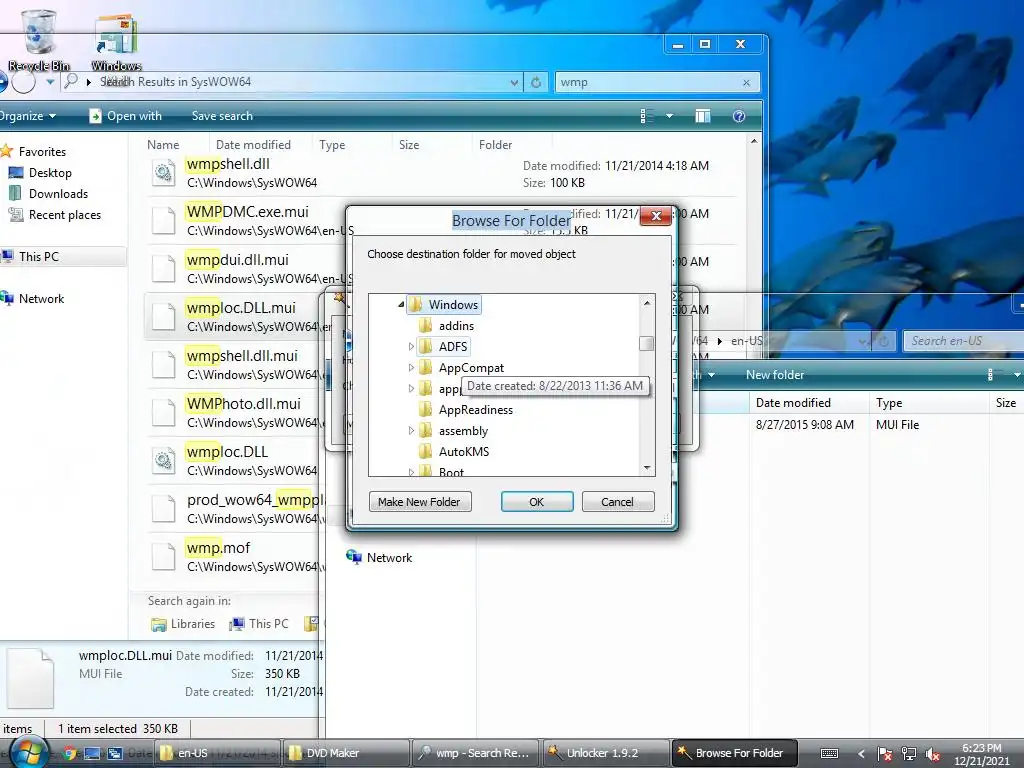Click the Make New Folder button

click(419, 502)
